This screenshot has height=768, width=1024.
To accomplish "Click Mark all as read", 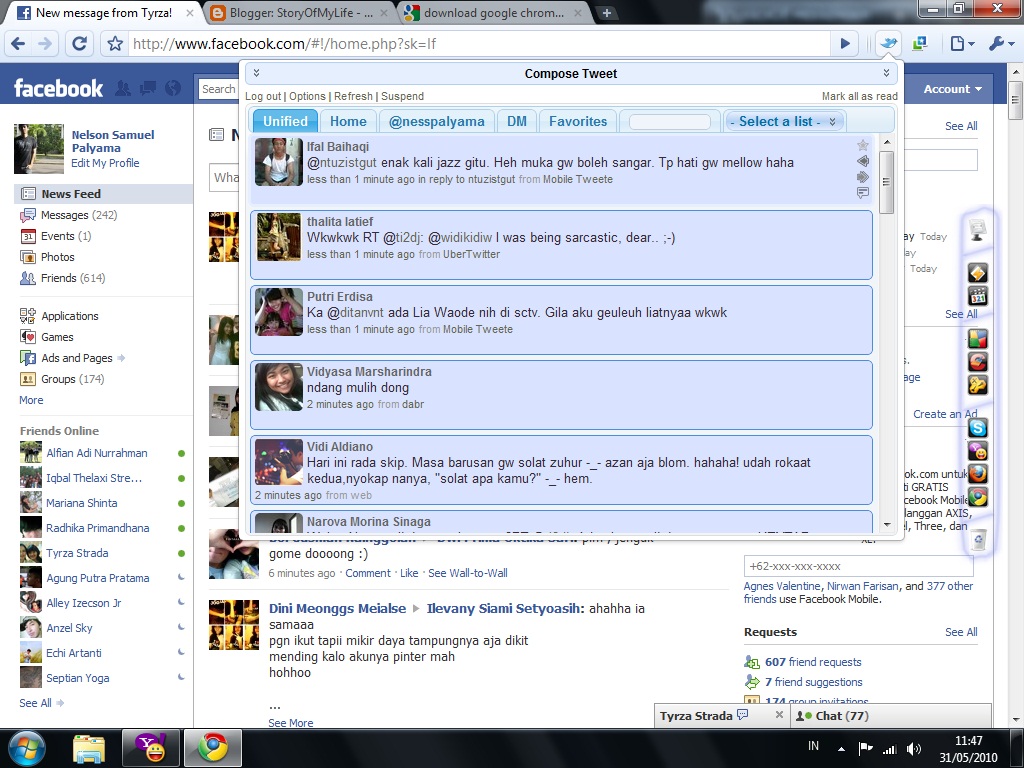I will tap(859, 96).
